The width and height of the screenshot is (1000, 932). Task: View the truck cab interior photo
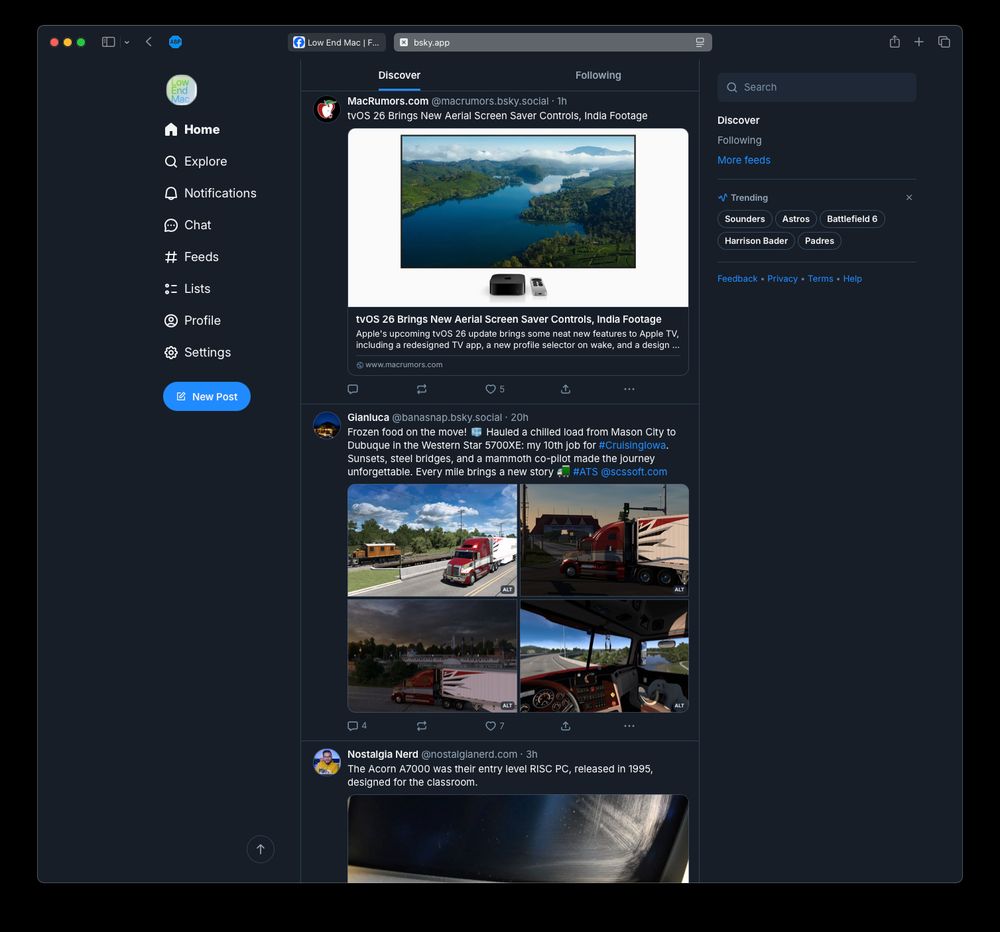point(605,656)
